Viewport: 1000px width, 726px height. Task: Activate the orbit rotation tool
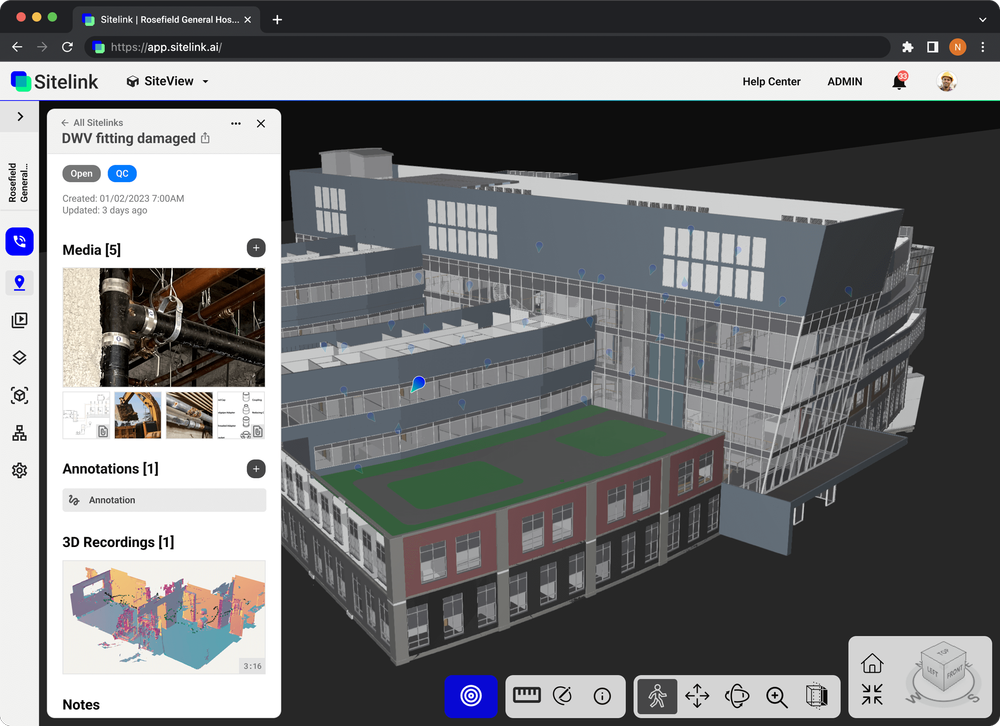coord(737,696)
